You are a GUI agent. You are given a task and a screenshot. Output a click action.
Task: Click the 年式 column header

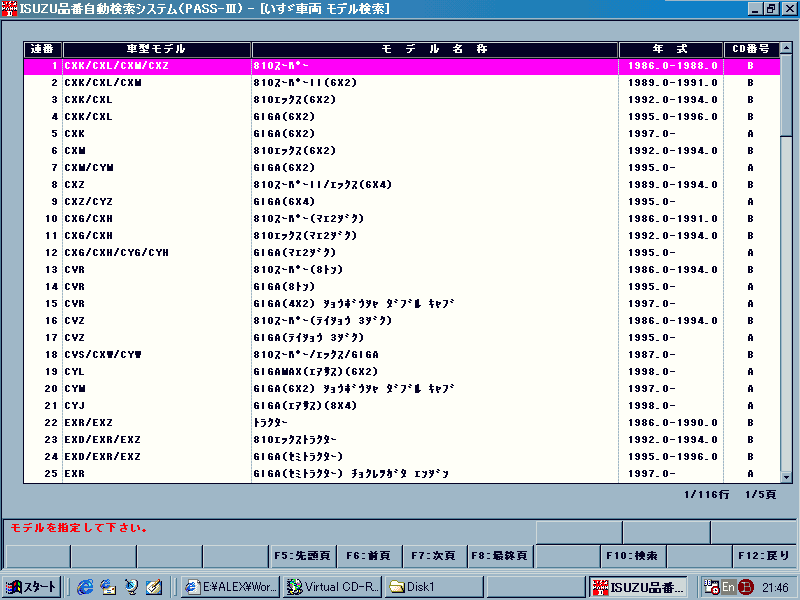671,49
